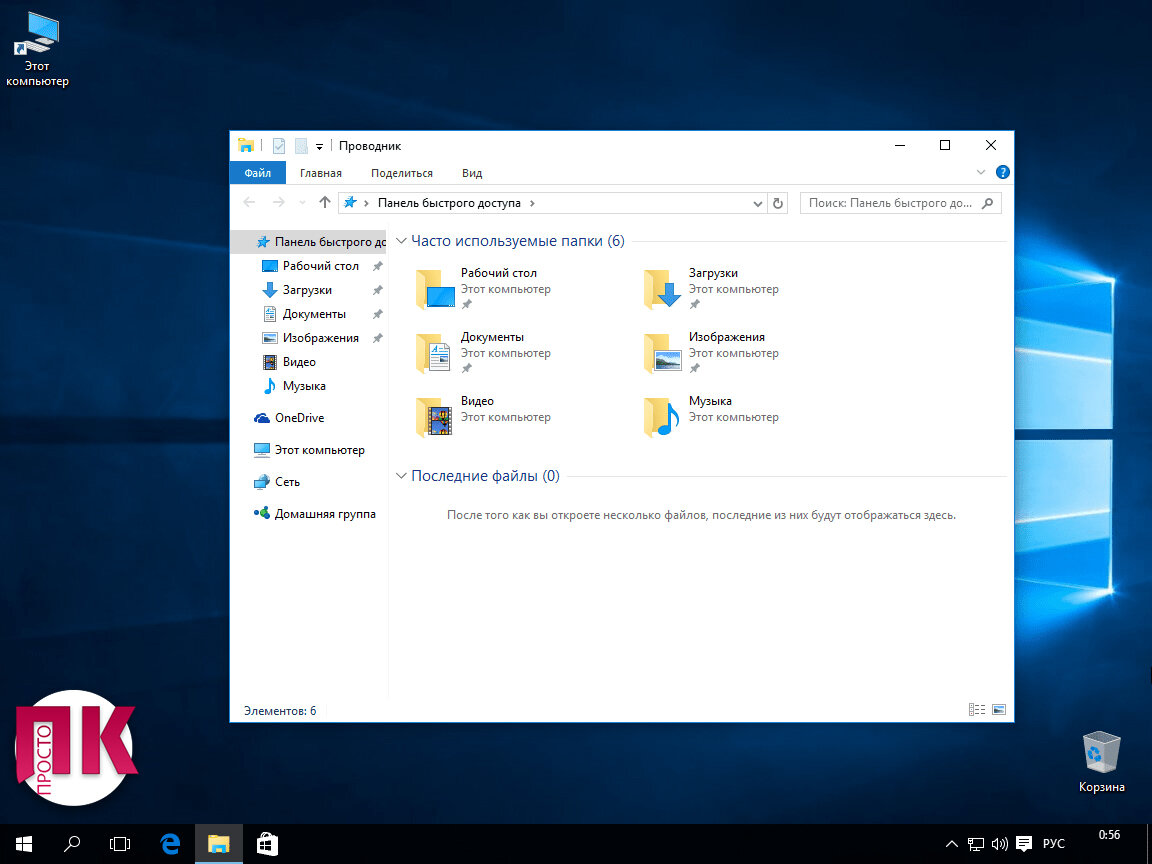Switch to the Вид ribbon tab
The height and width of the screenshot is (864, 1152).
click(472, 173)
